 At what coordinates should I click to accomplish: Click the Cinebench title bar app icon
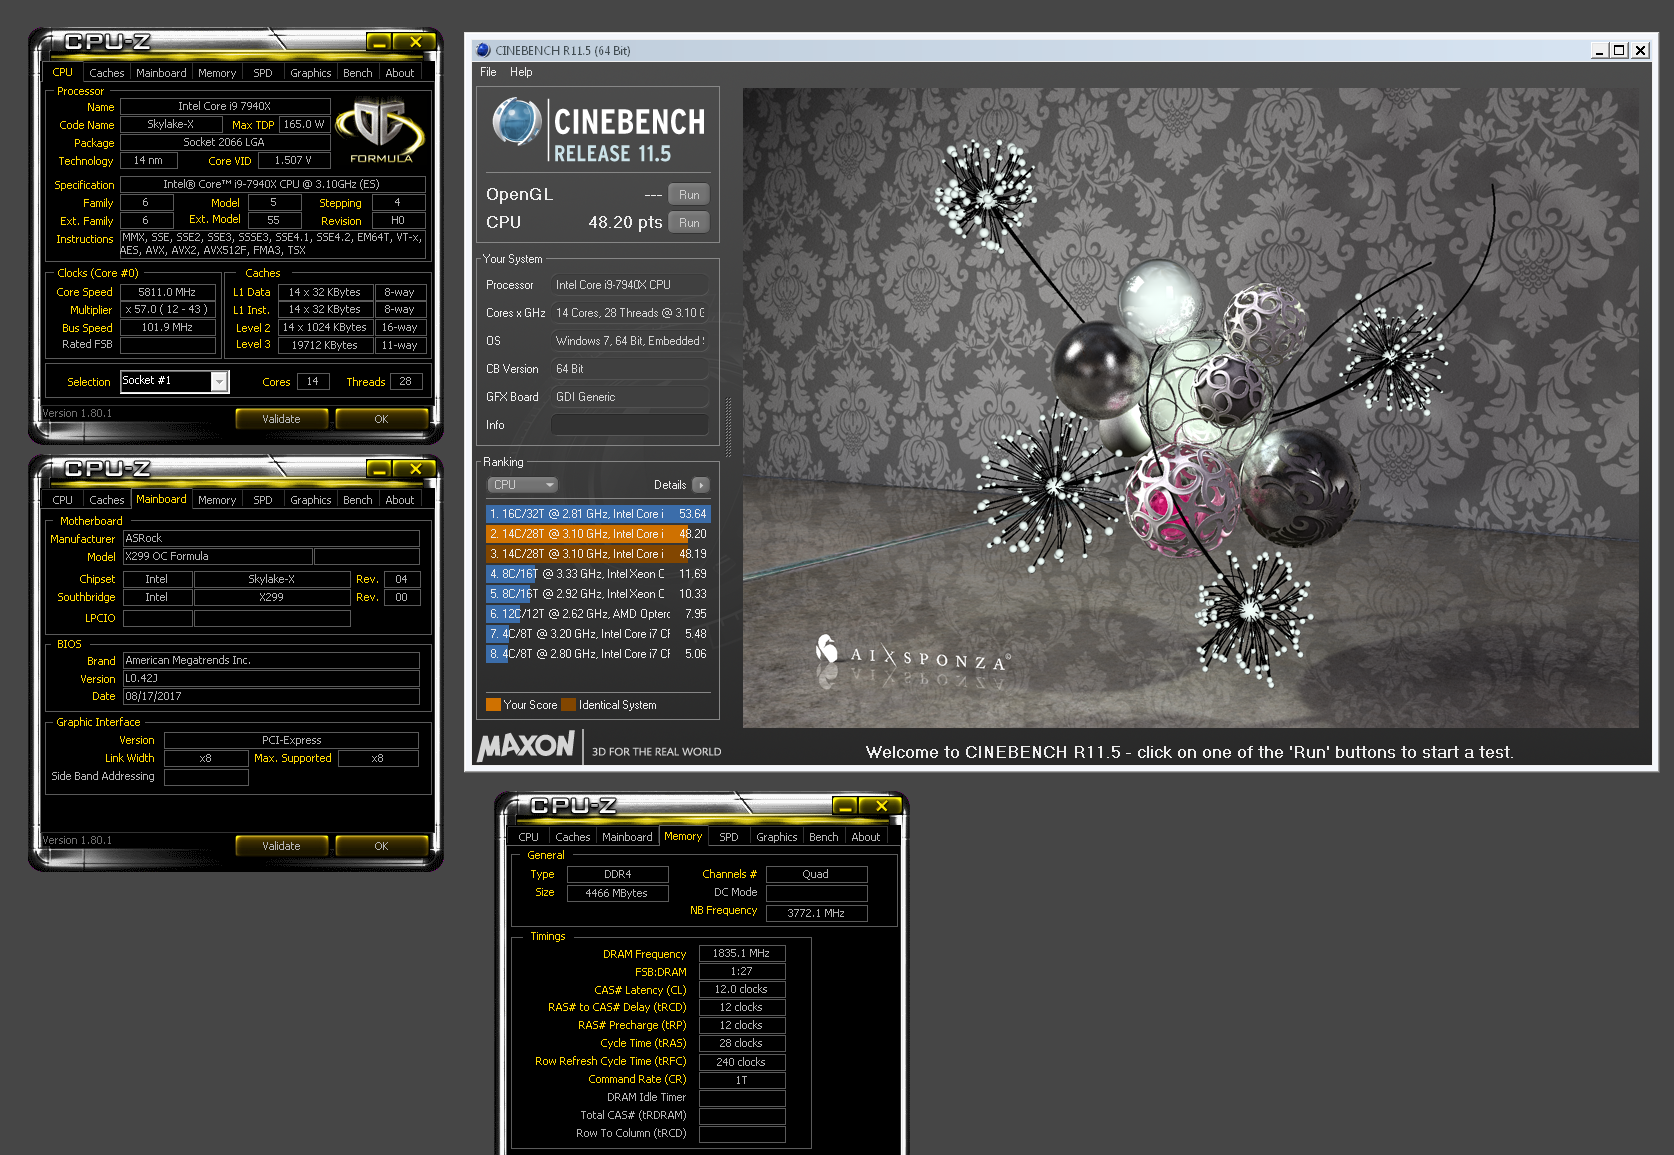[483, 50]
